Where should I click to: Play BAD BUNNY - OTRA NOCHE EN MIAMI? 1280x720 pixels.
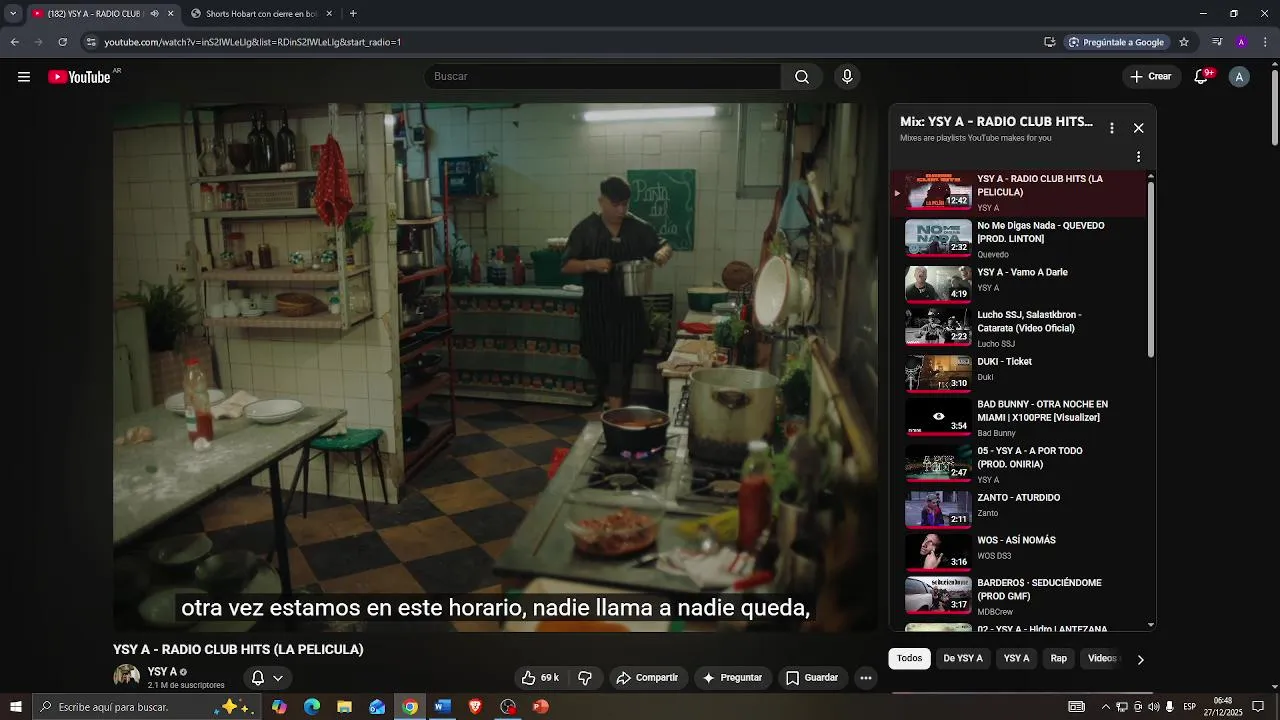(x=1018, y=417)
